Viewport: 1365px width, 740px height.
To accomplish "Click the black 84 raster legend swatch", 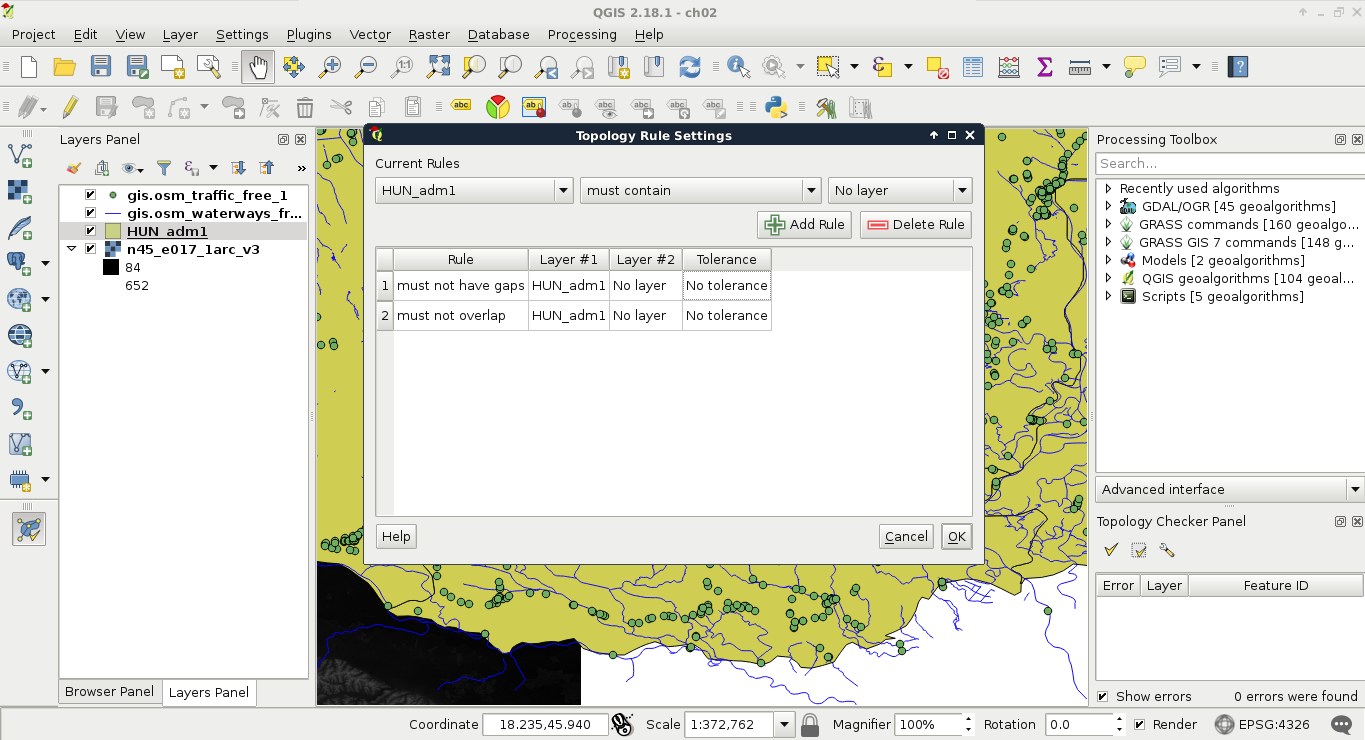I will coord(110,267).
